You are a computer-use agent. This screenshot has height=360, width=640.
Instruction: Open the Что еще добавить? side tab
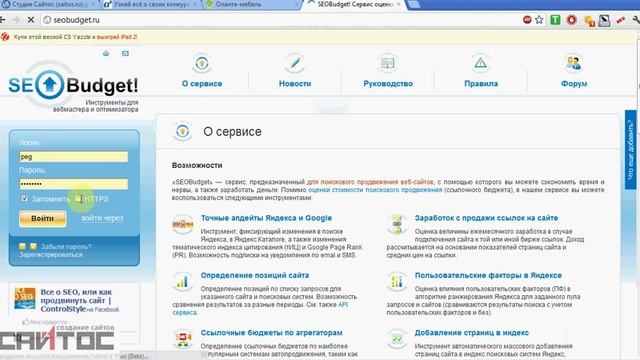631,149
